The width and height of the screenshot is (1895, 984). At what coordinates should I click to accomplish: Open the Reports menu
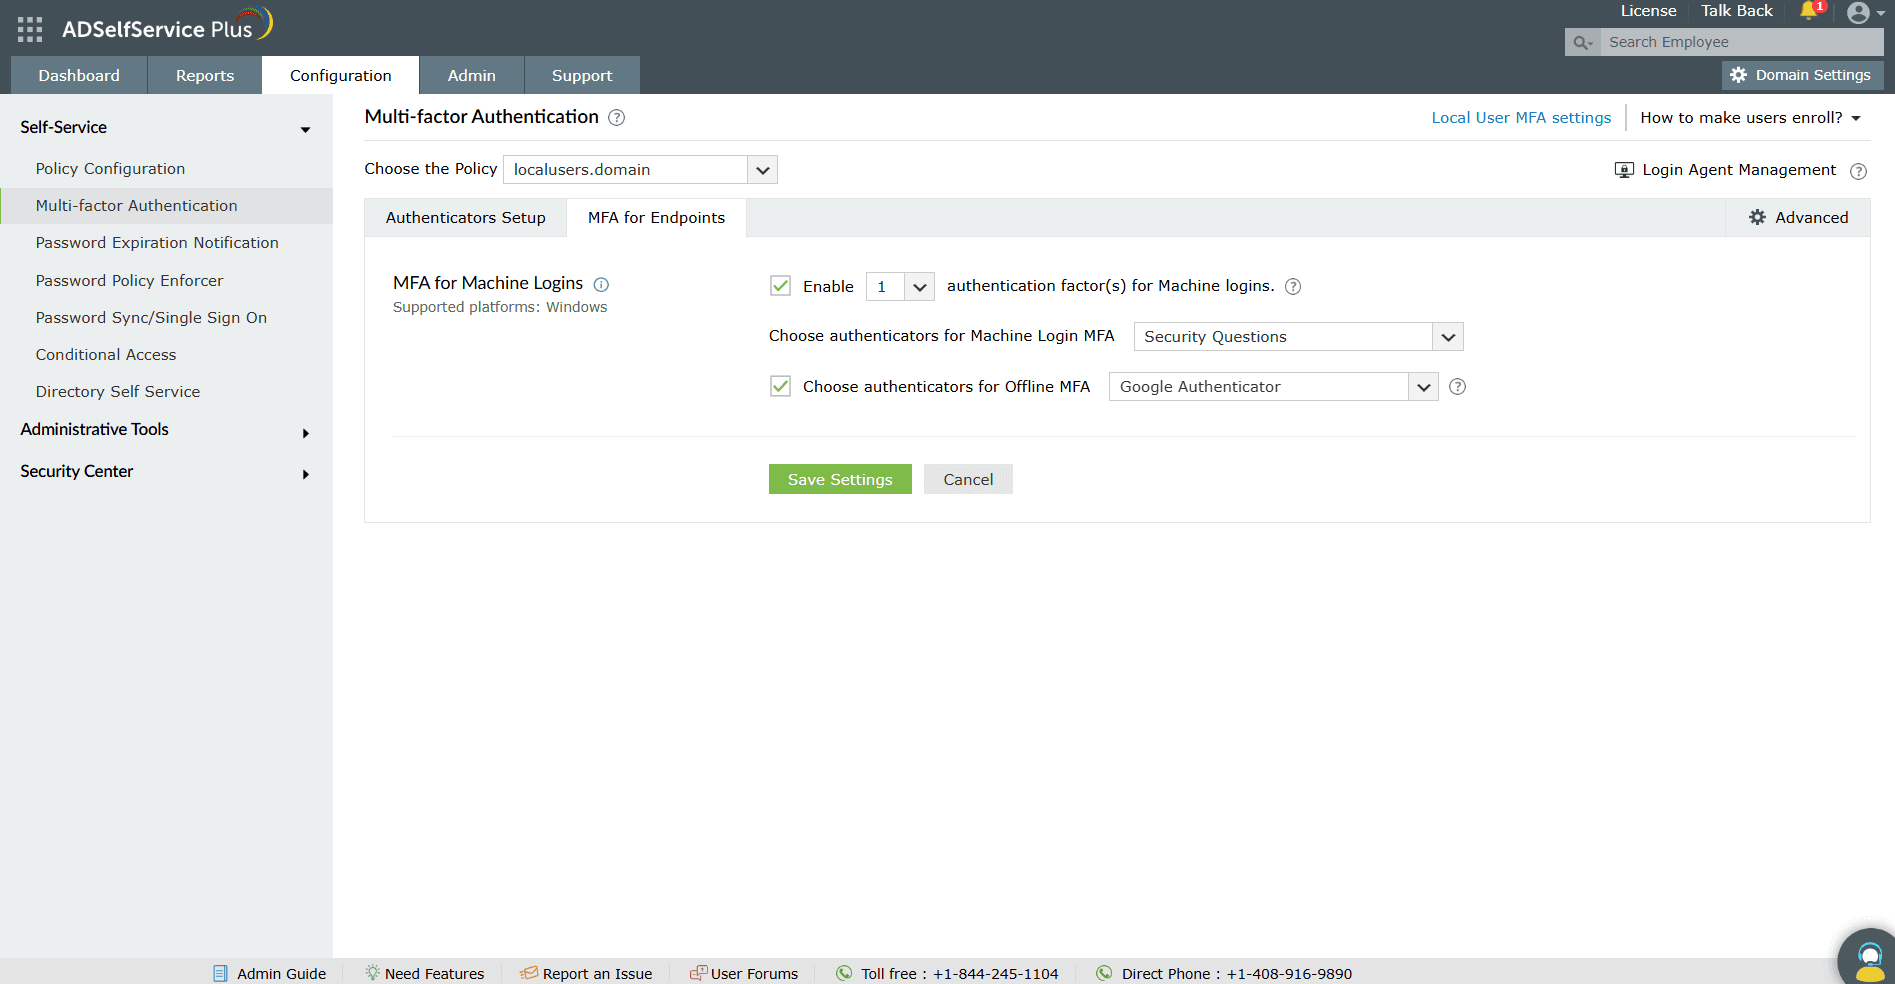pyautogui.click(x=204, y=75)
